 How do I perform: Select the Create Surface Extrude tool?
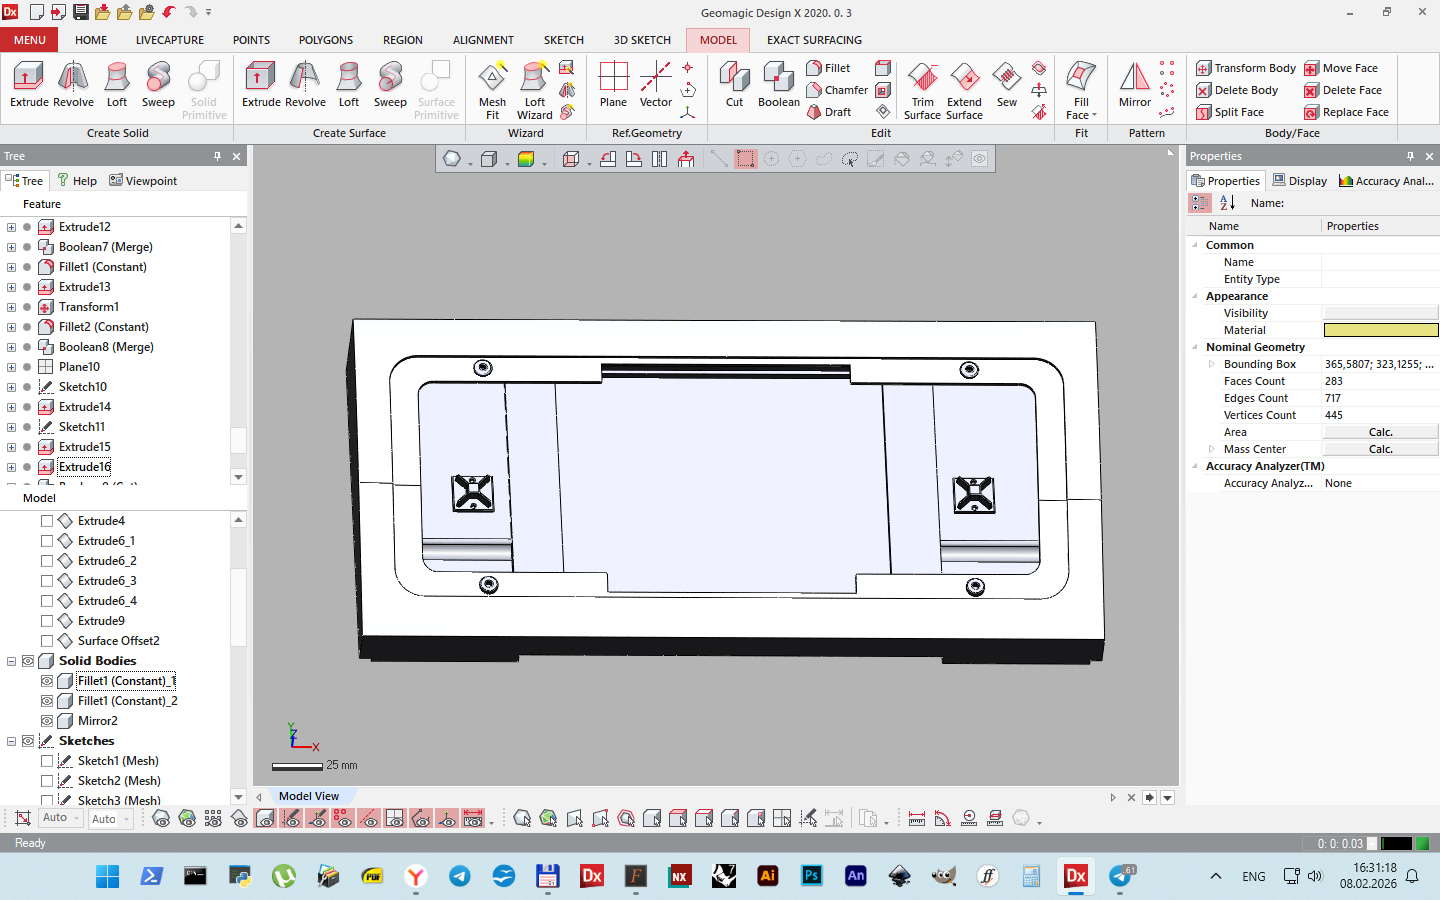click(x=261, y=84)
